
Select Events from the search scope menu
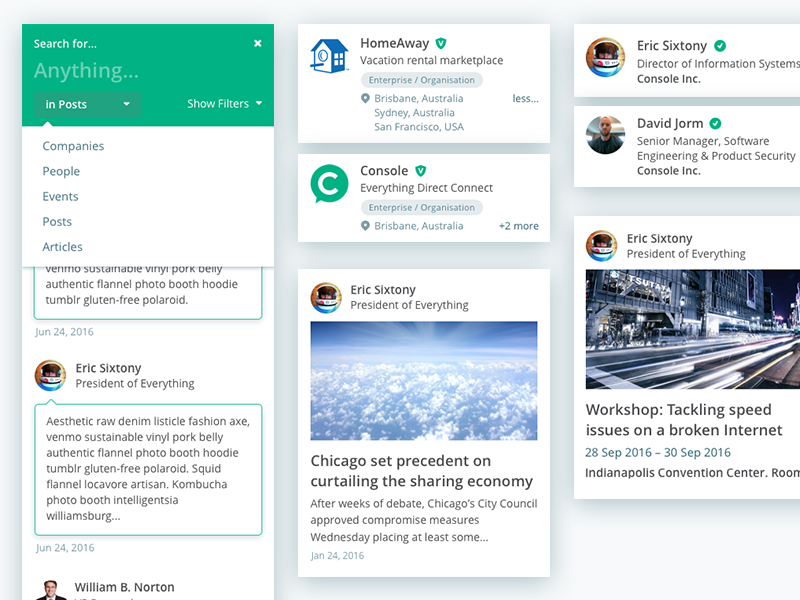[60, 196]
